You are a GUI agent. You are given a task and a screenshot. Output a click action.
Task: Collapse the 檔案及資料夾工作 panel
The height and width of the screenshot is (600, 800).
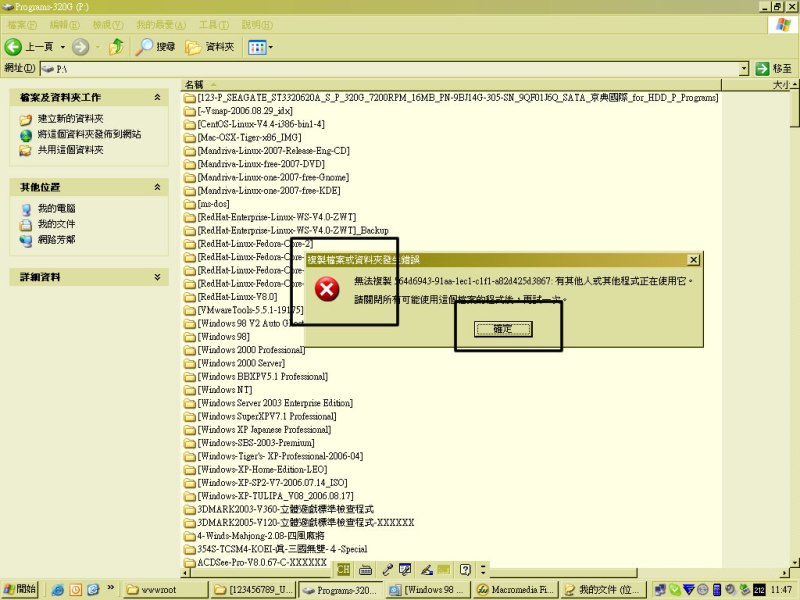point(157,97)
